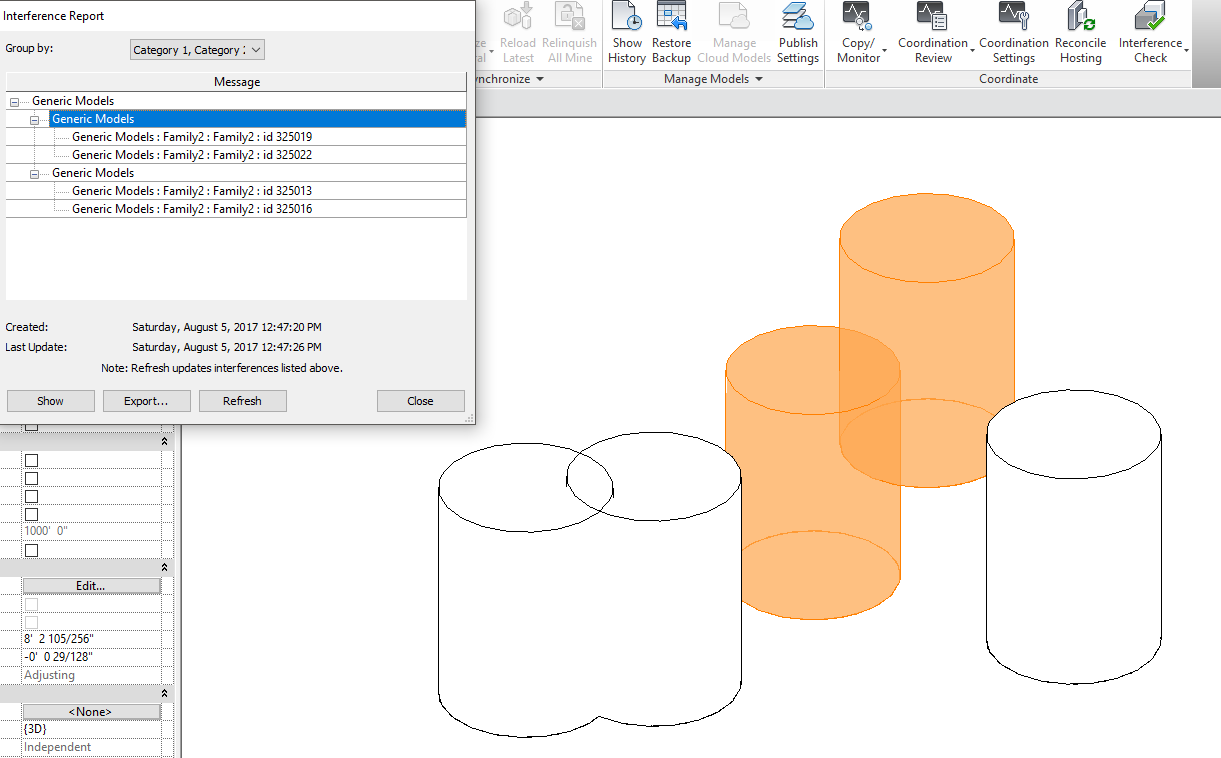1221x758 pixels.
Task: Open the Copy/Monitor dropdown arrow
Action: click(885, 50)
